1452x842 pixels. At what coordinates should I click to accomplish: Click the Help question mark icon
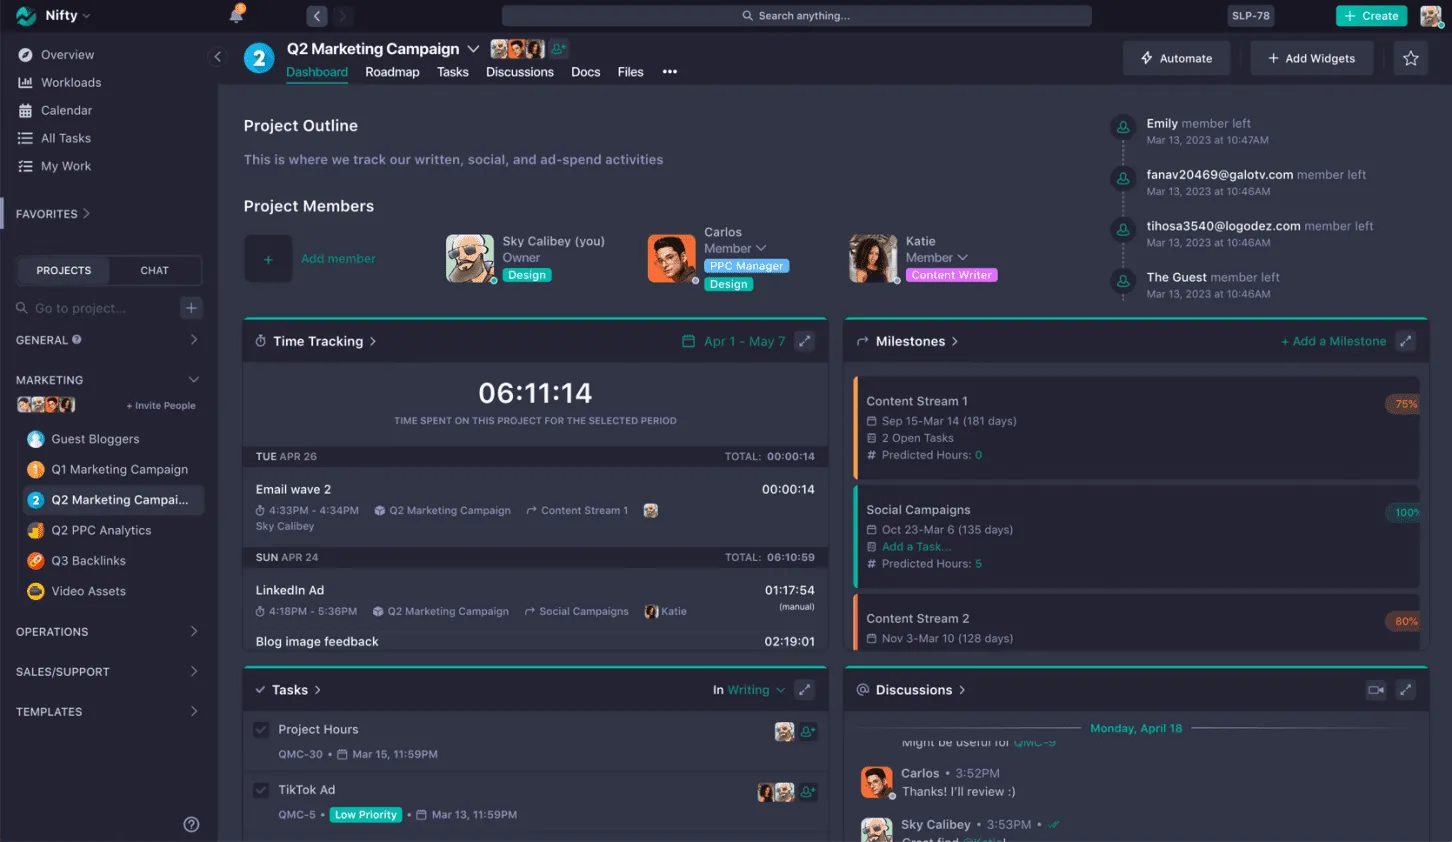pyautogui.click(x=191, y=823)
